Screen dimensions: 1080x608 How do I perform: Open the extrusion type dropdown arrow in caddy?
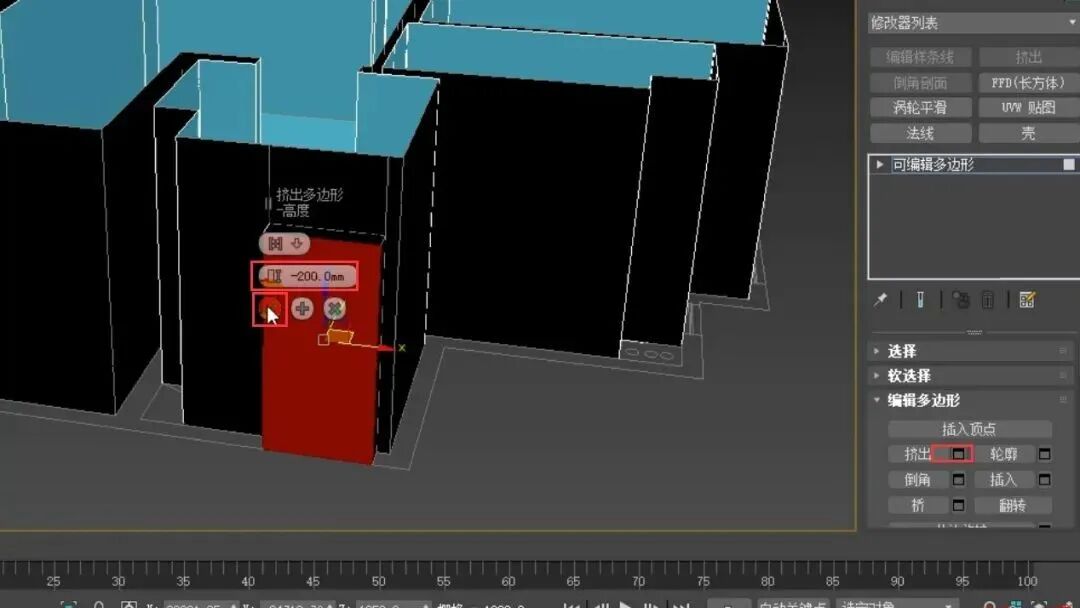point(297,244)
